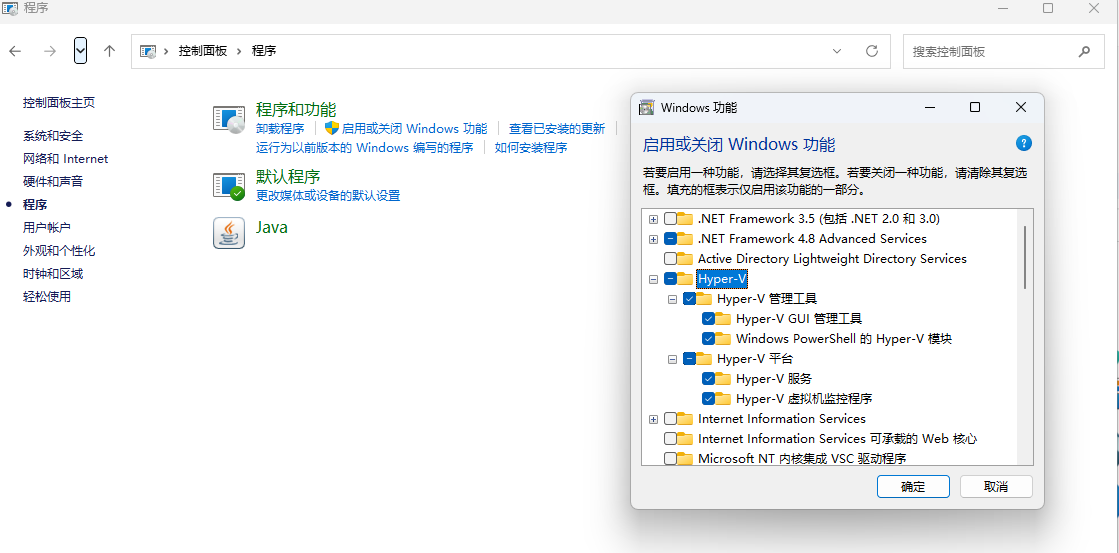
Task: Click the shield icon beside 启用或关闭 Windows 功能
Action: (x=332, y=128)
